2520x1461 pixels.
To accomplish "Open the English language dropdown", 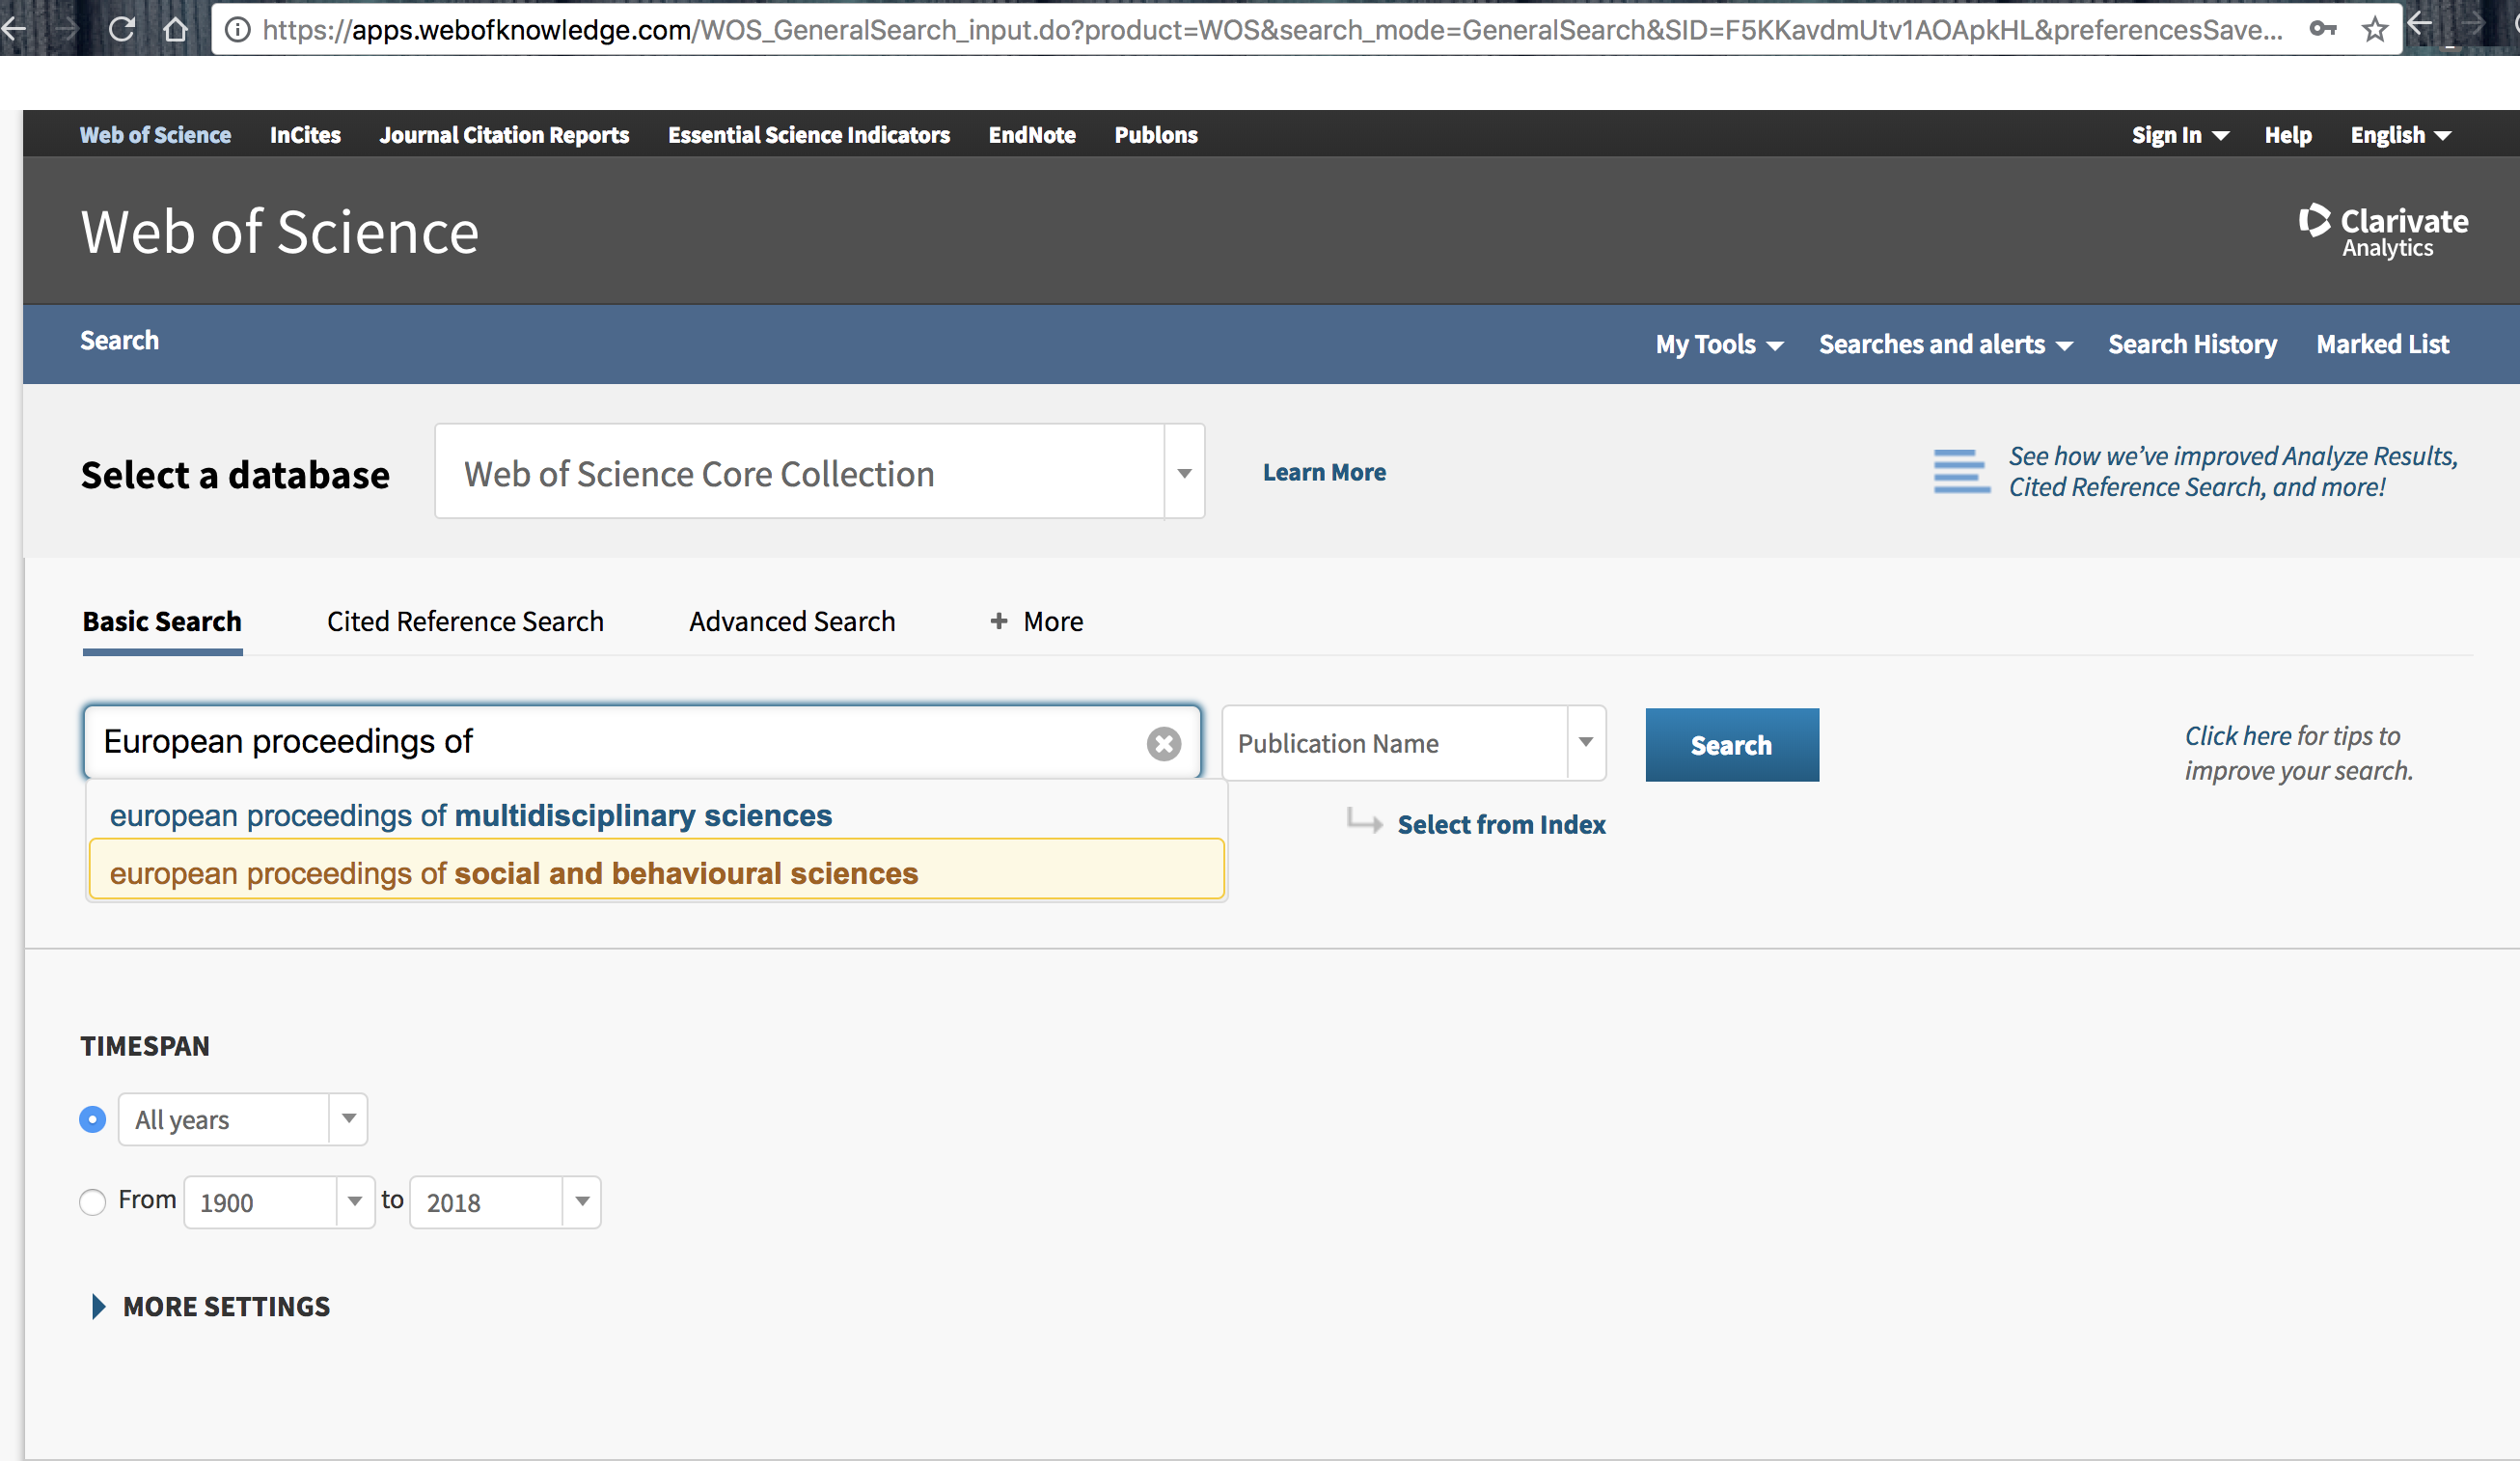I will point(2400,135).
